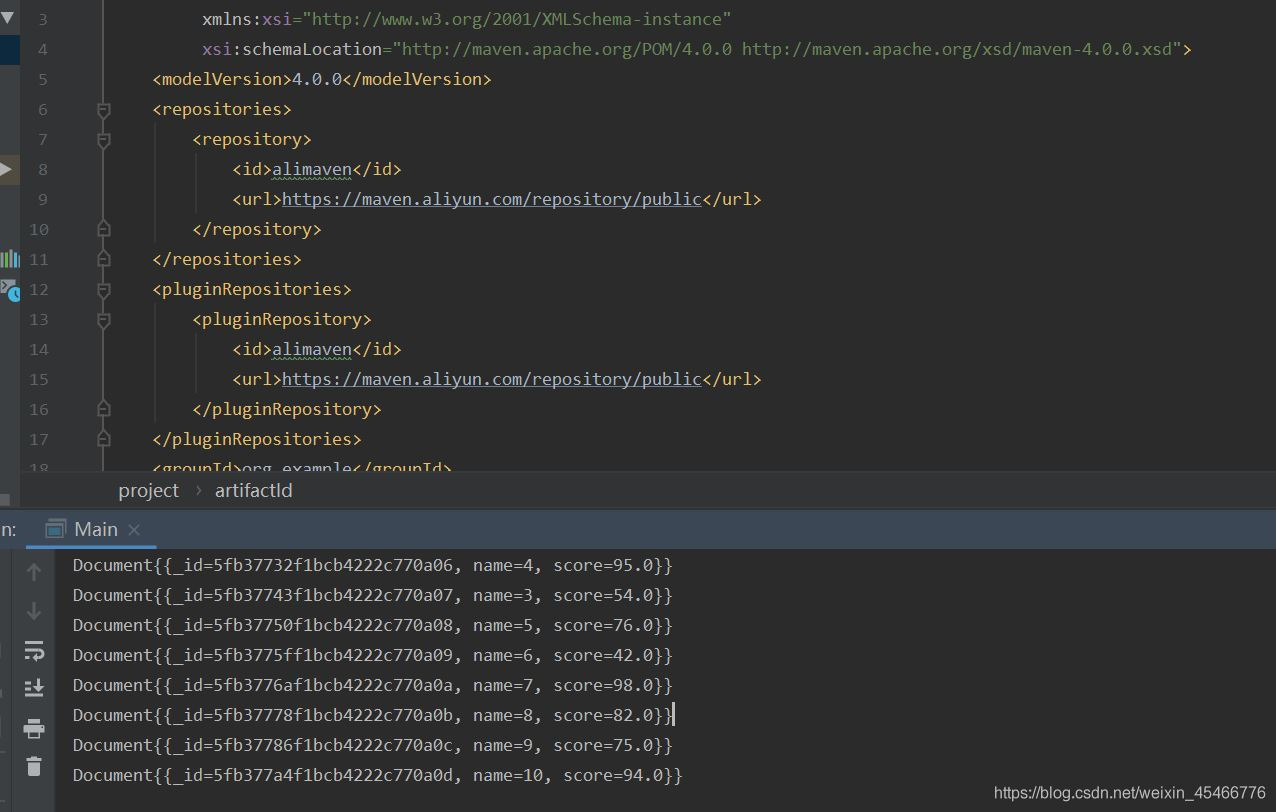
Task: Click line number 14 in the gutter
Action: pyautogui.click(x=38, y=349)
